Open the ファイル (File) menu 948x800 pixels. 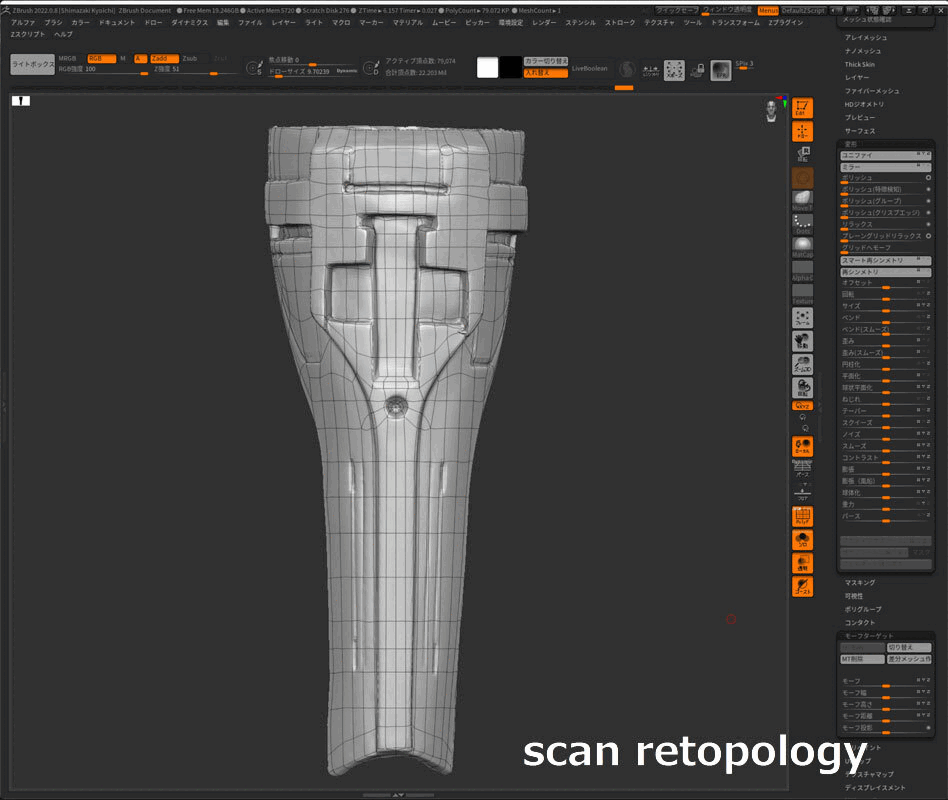click(250, 22)
